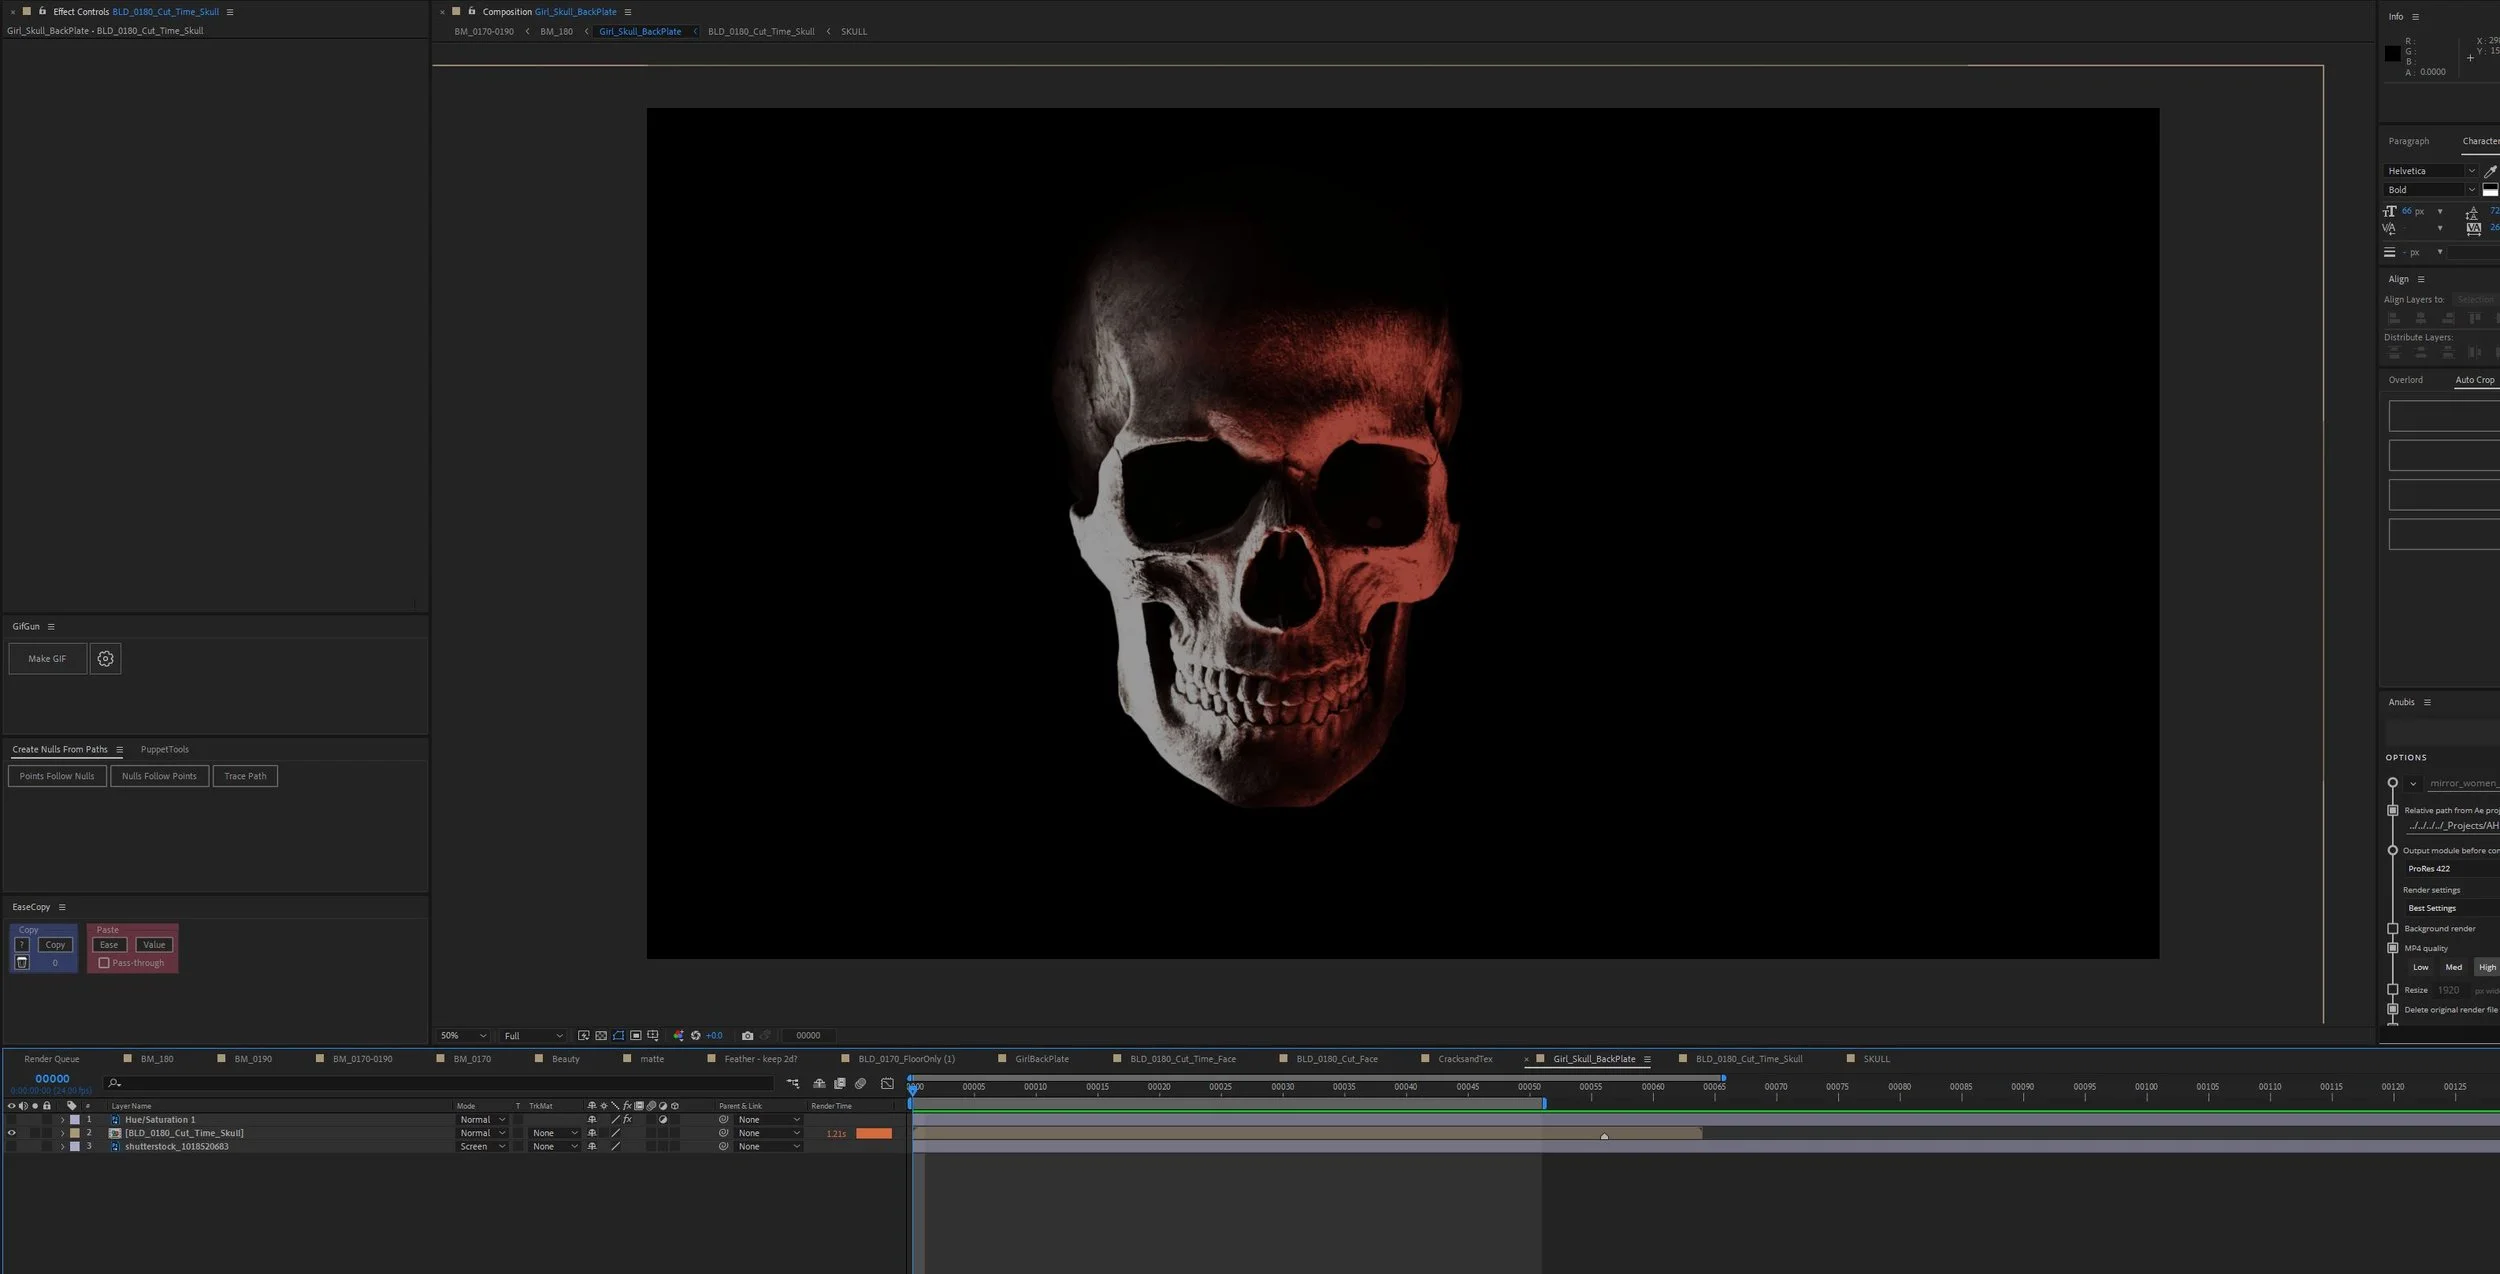The height and width of the screenshot is (1274, 2500).
Task: Hide the BLD_0180_Cut_Time_Skull layer eye
Action: [x=11, y=1133]
